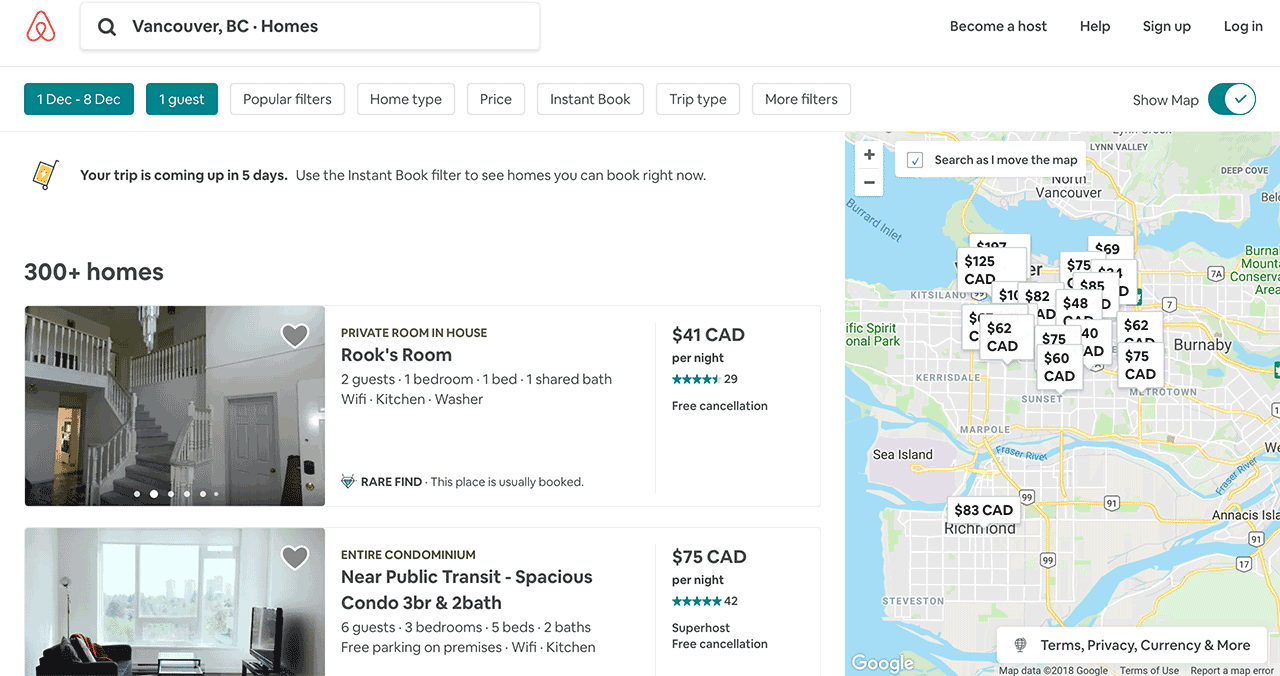Click the Google logo on the map
Screen dimensions: 1280x676
[881, 662]
